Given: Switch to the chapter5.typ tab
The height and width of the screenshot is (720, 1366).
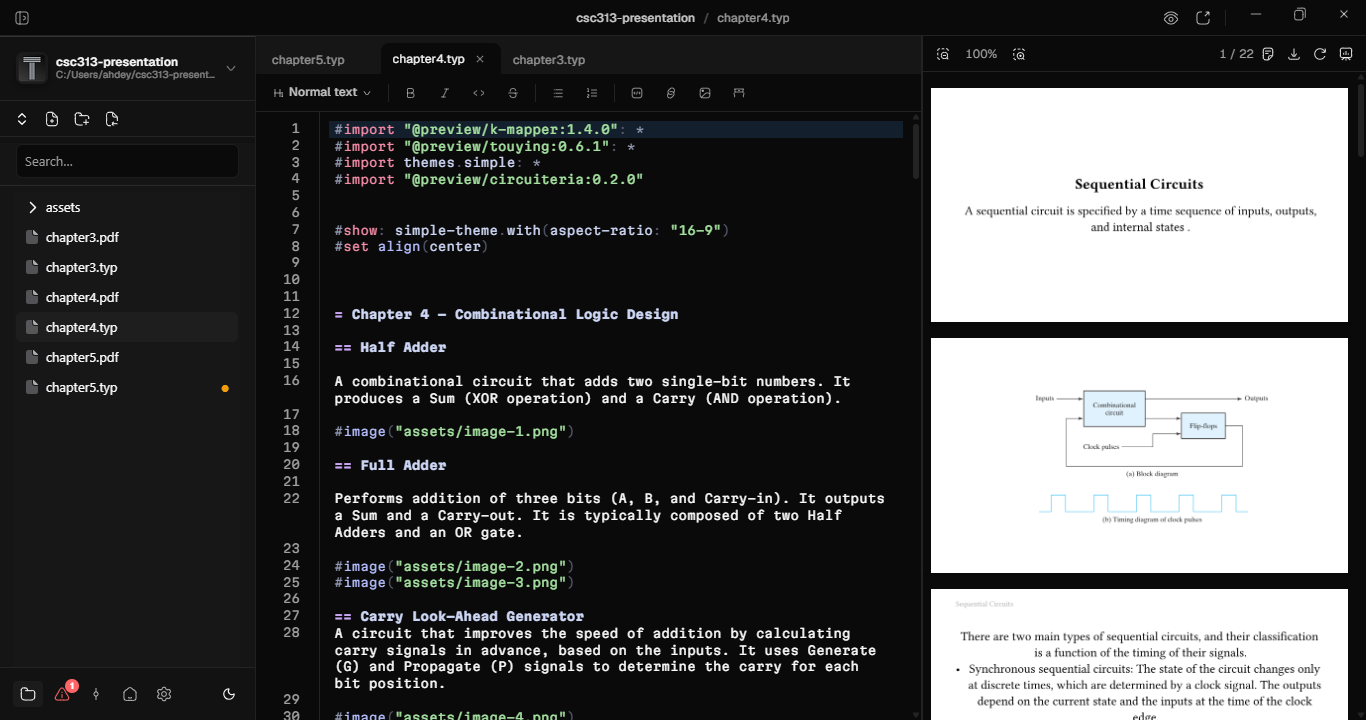Looking at the screenshot, I should [308, 60].
